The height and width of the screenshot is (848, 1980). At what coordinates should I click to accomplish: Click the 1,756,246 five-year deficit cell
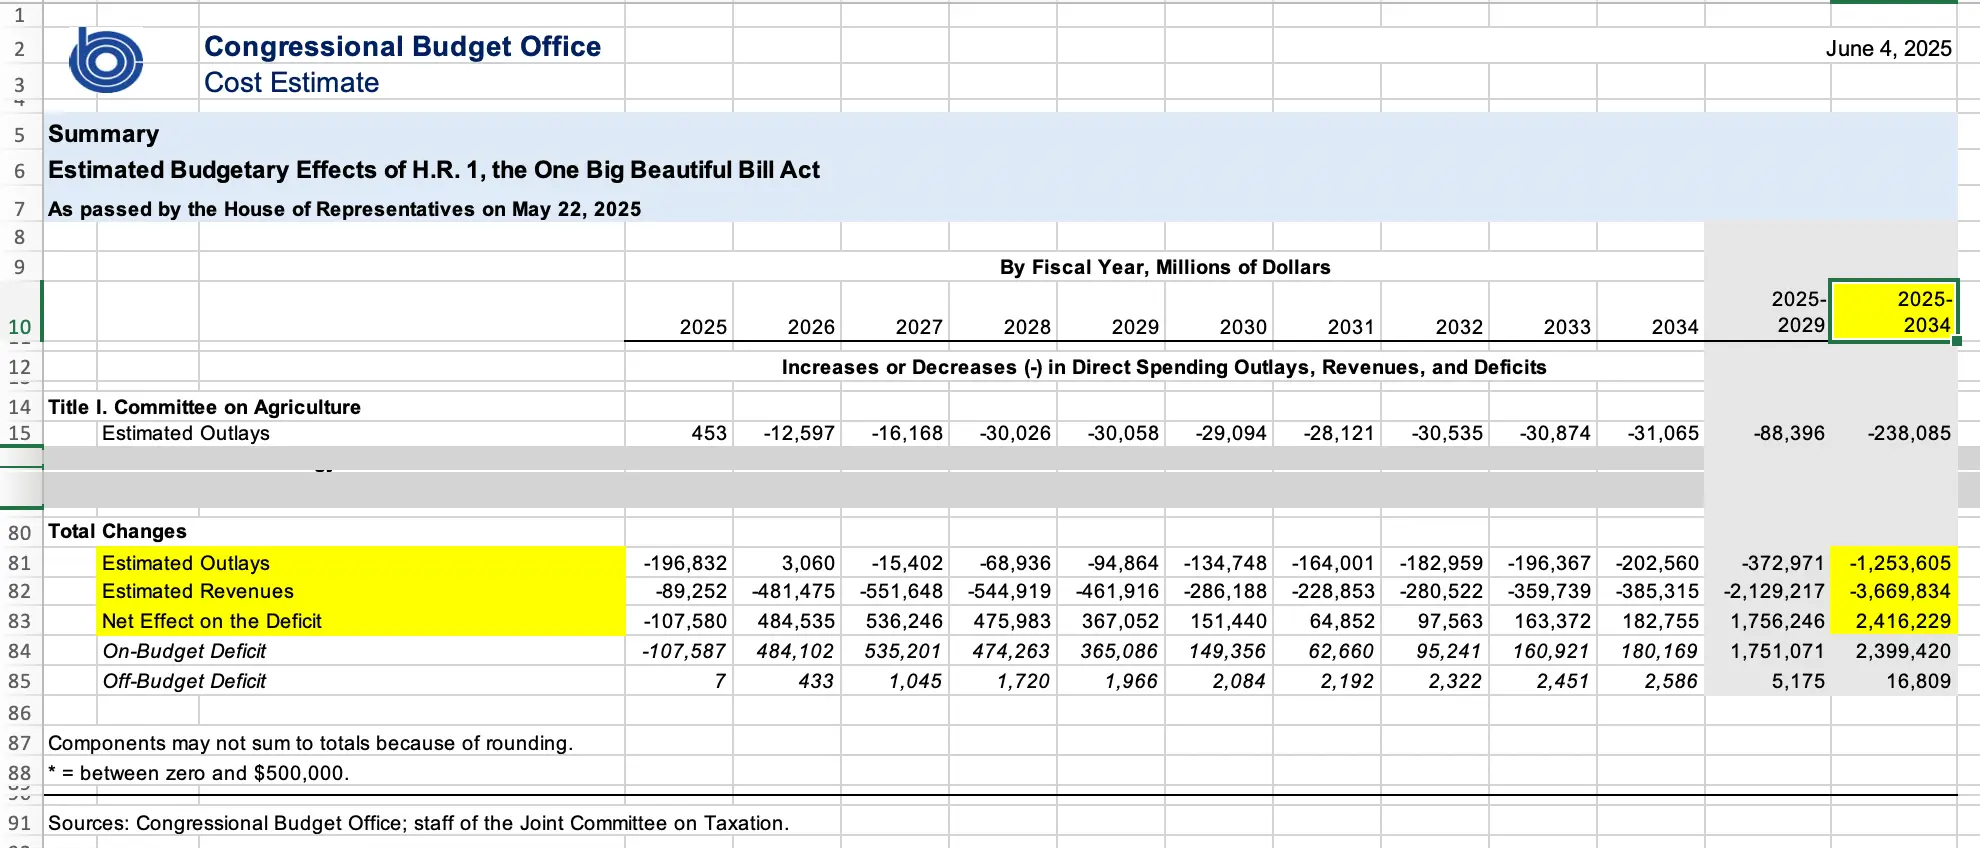[1777, 621]
